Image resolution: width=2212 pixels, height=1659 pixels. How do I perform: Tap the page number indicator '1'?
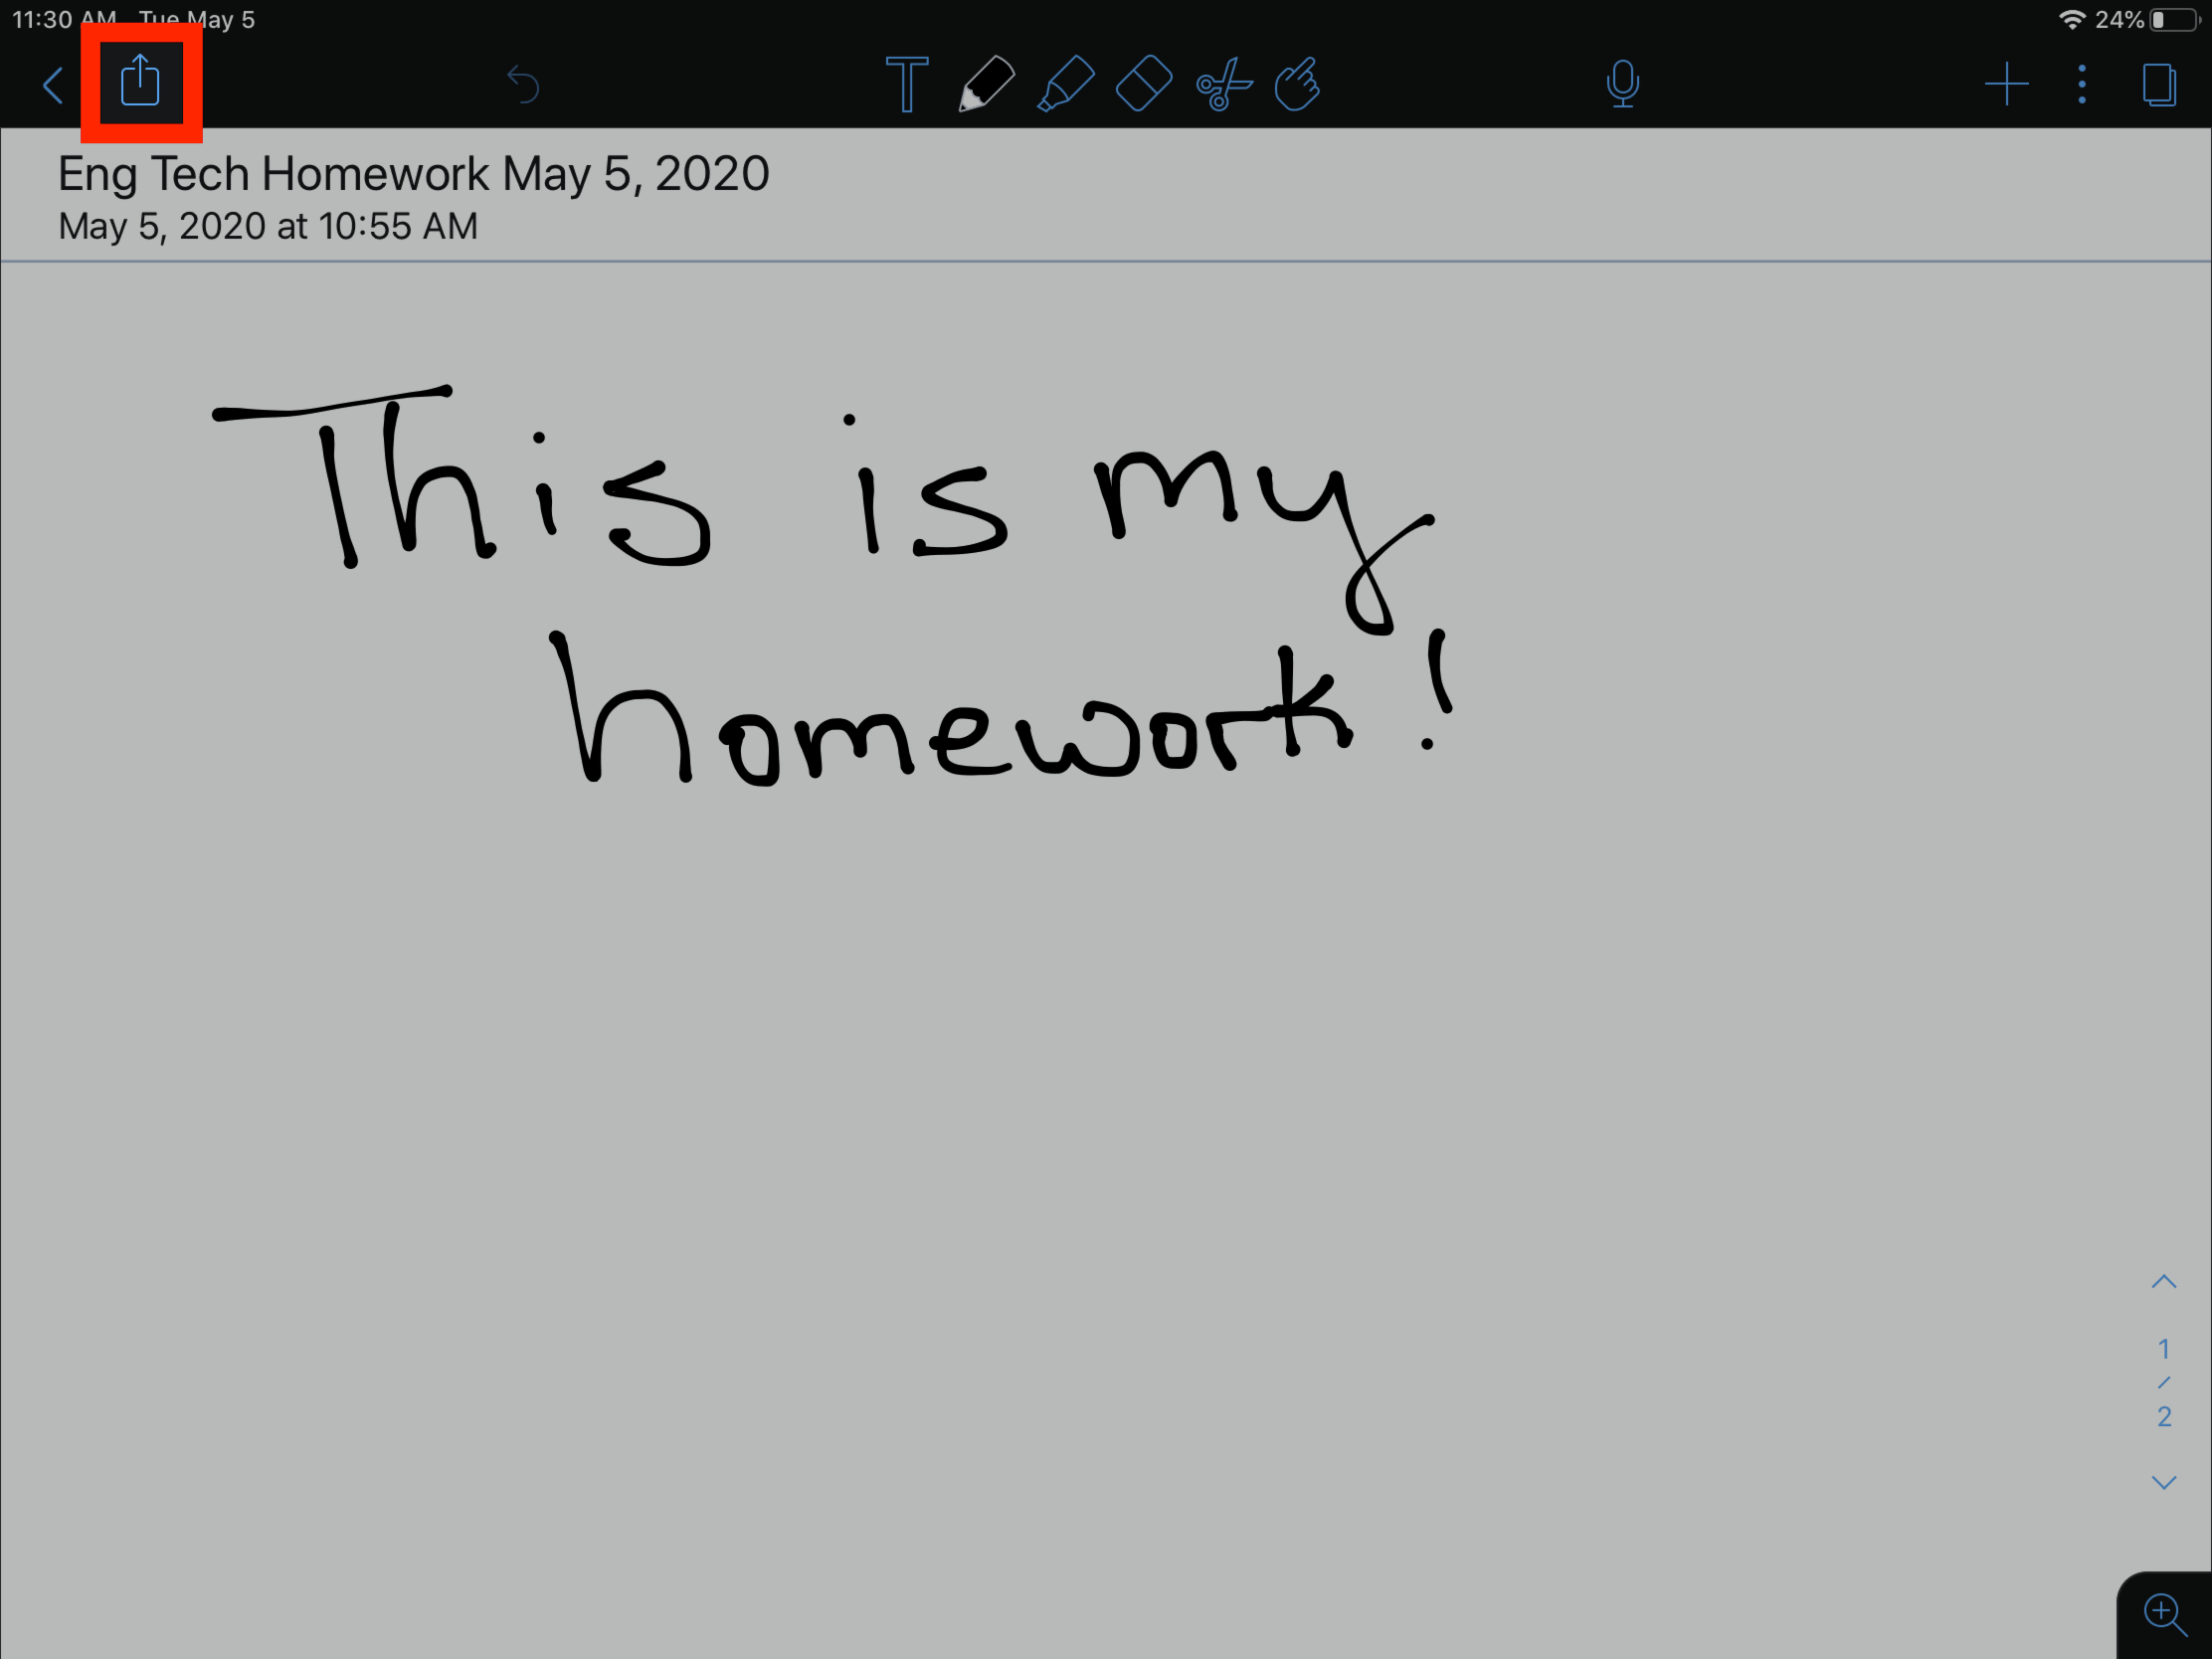2164,1349
